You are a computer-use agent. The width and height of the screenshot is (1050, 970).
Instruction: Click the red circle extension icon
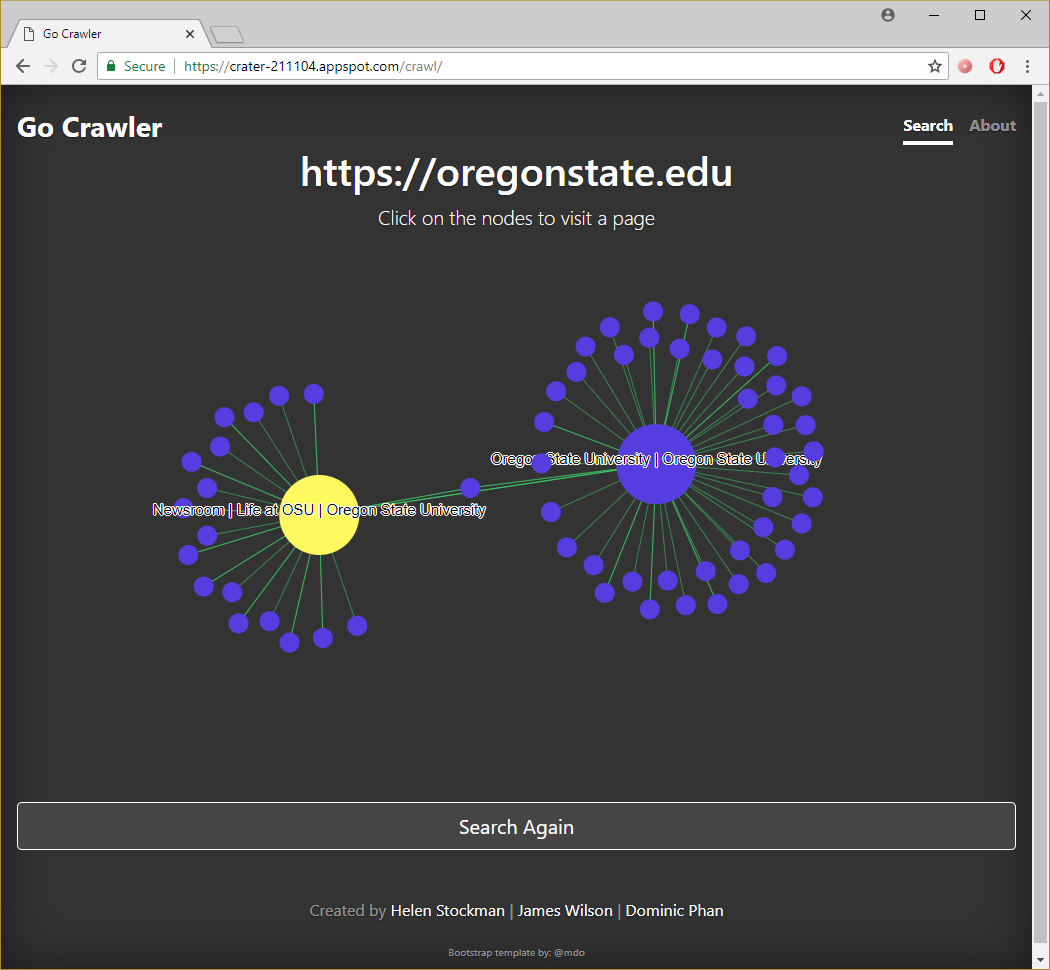coord(965,66)
